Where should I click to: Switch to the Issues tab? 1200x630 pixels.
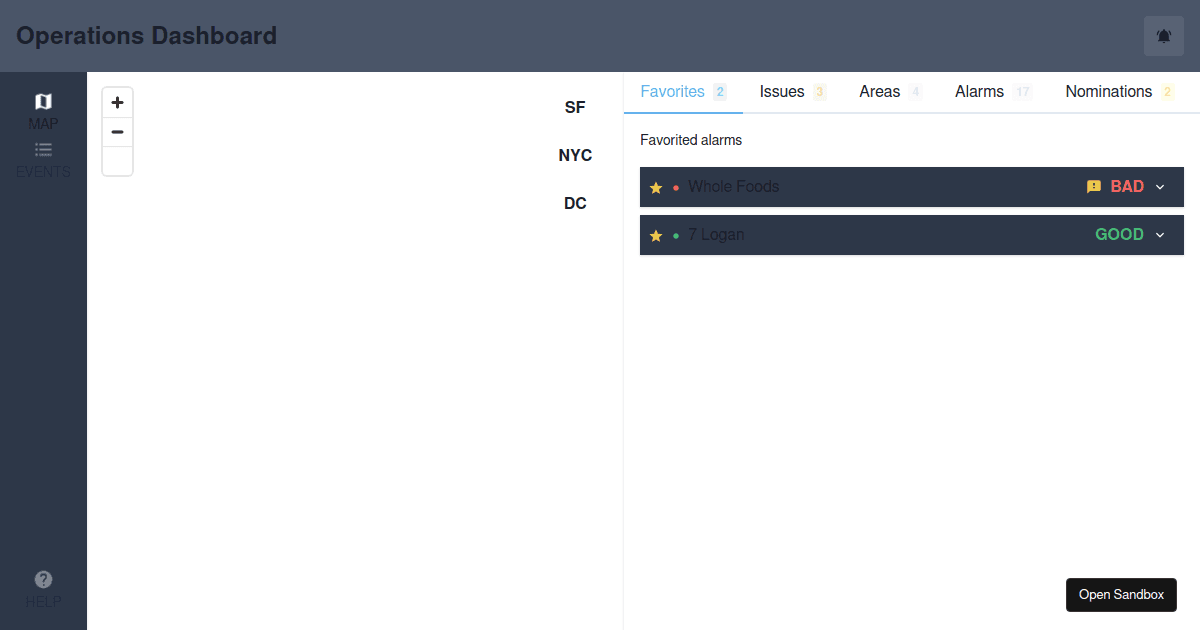793,92
